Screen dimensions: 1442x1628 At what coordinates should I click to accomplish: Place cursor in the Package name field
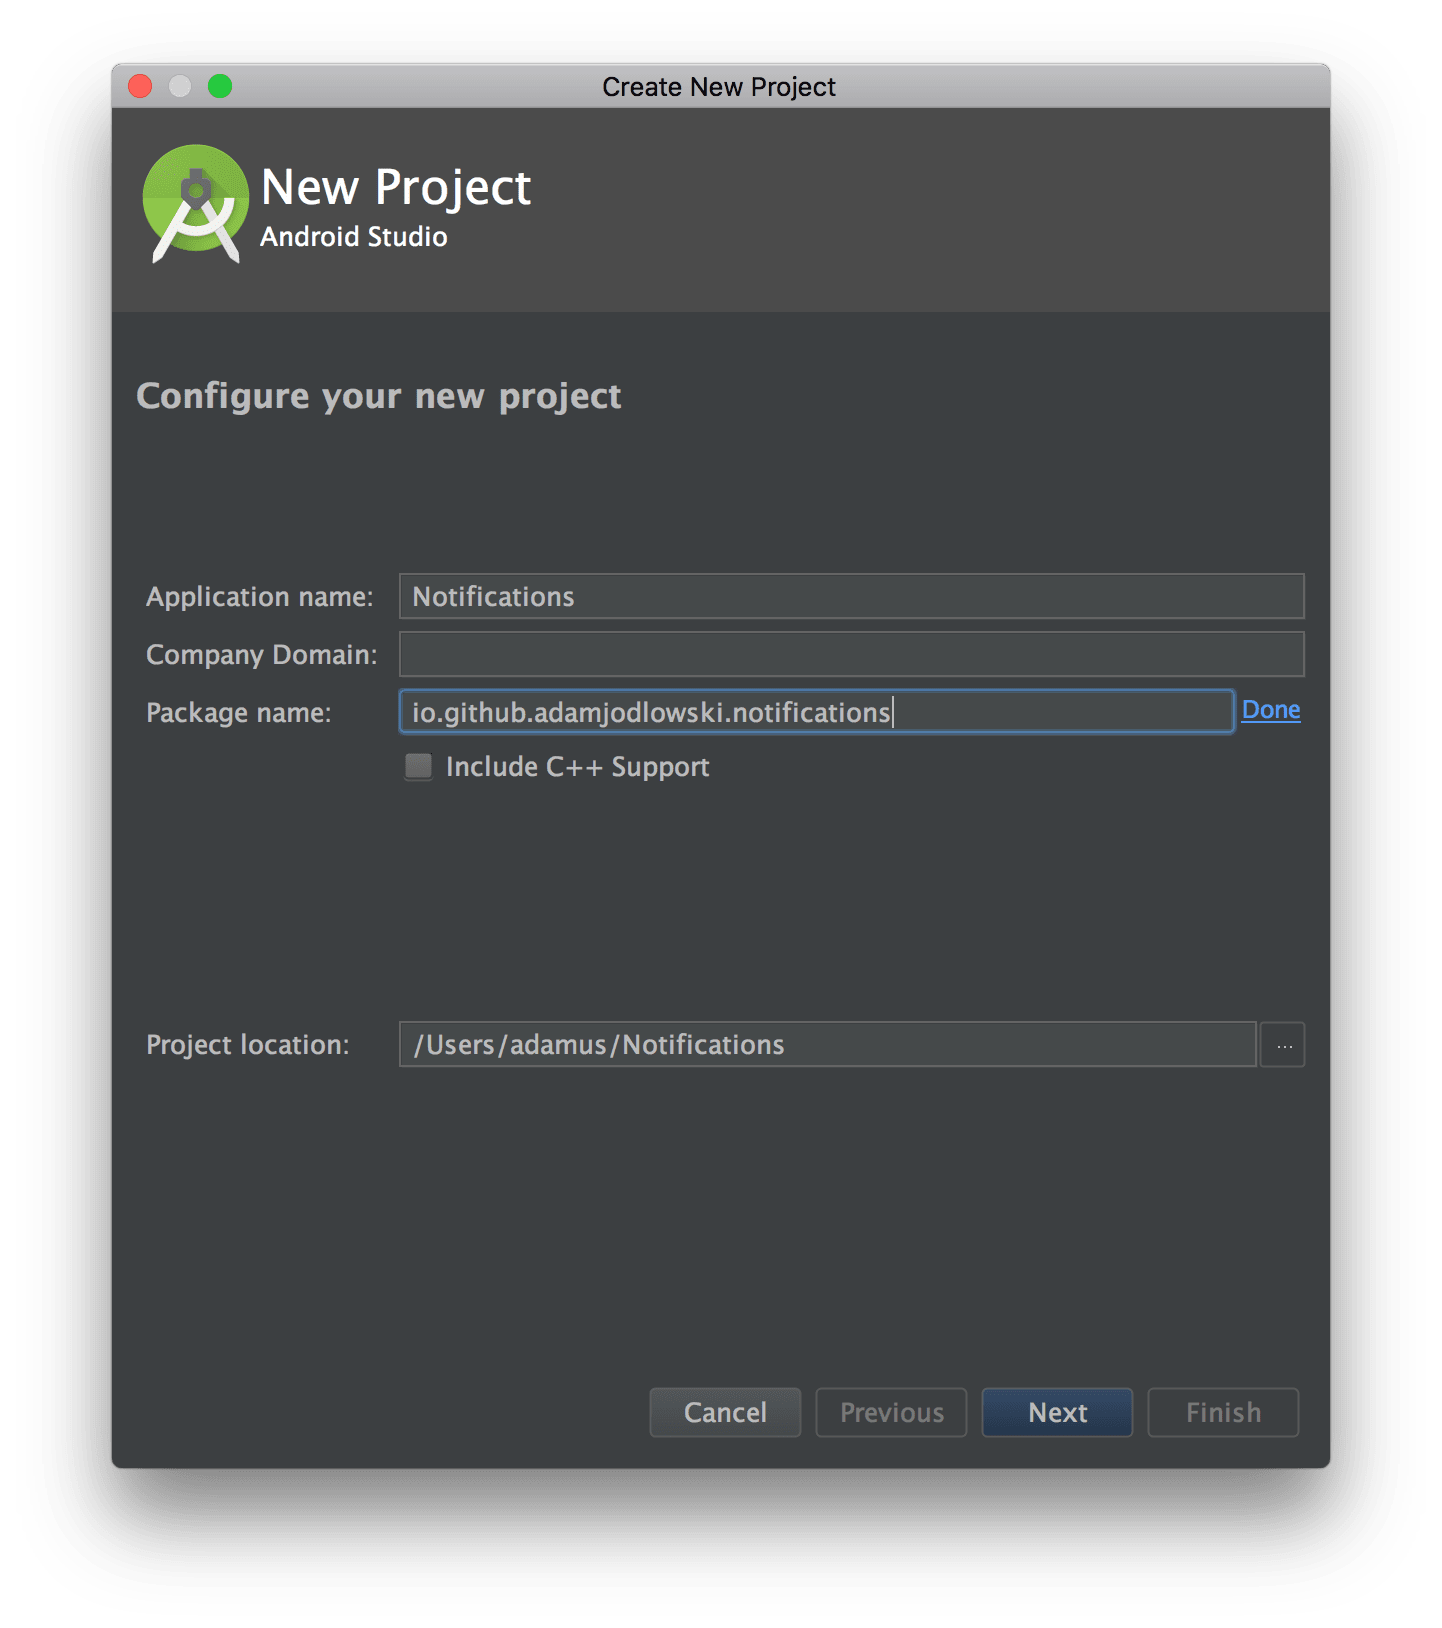point(816,712)
